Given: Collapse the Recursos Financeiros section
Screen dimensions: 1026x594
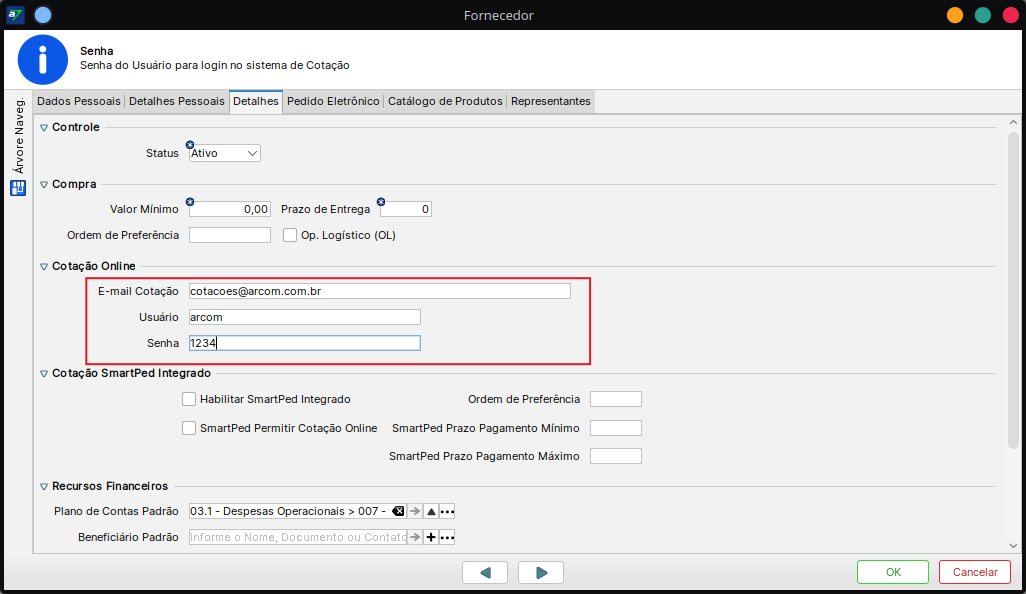Looking at the screenshot, I should [x=43, y=487].
